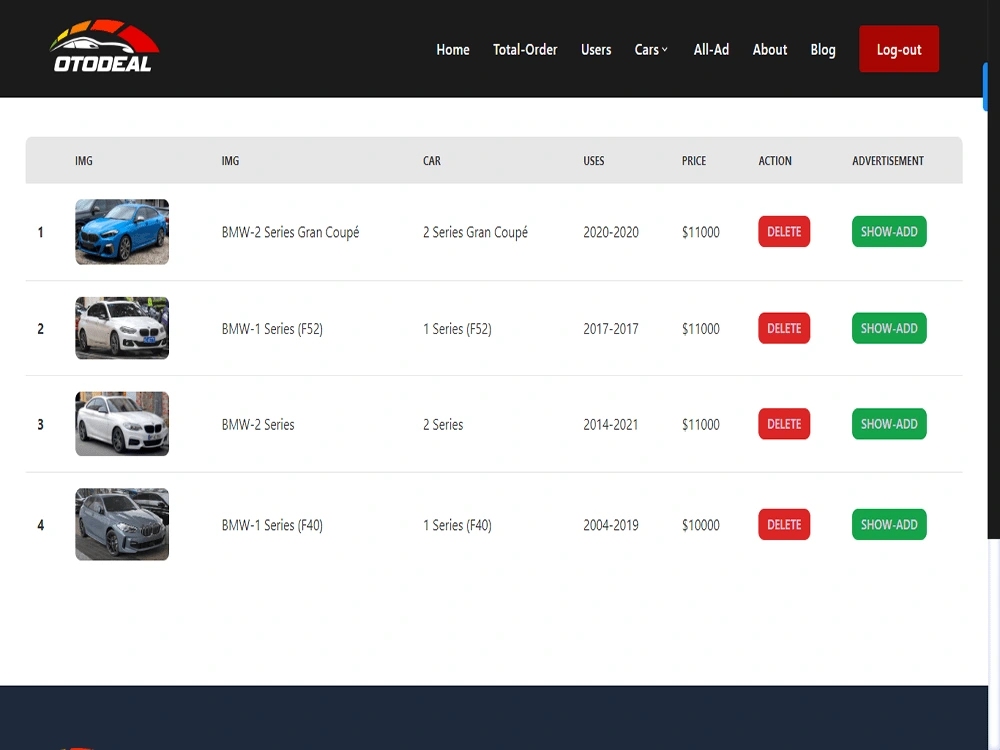
Task: Show ad for BMW-1 Series (F40)
Action: pyautogui.click(x=889, y=525)
